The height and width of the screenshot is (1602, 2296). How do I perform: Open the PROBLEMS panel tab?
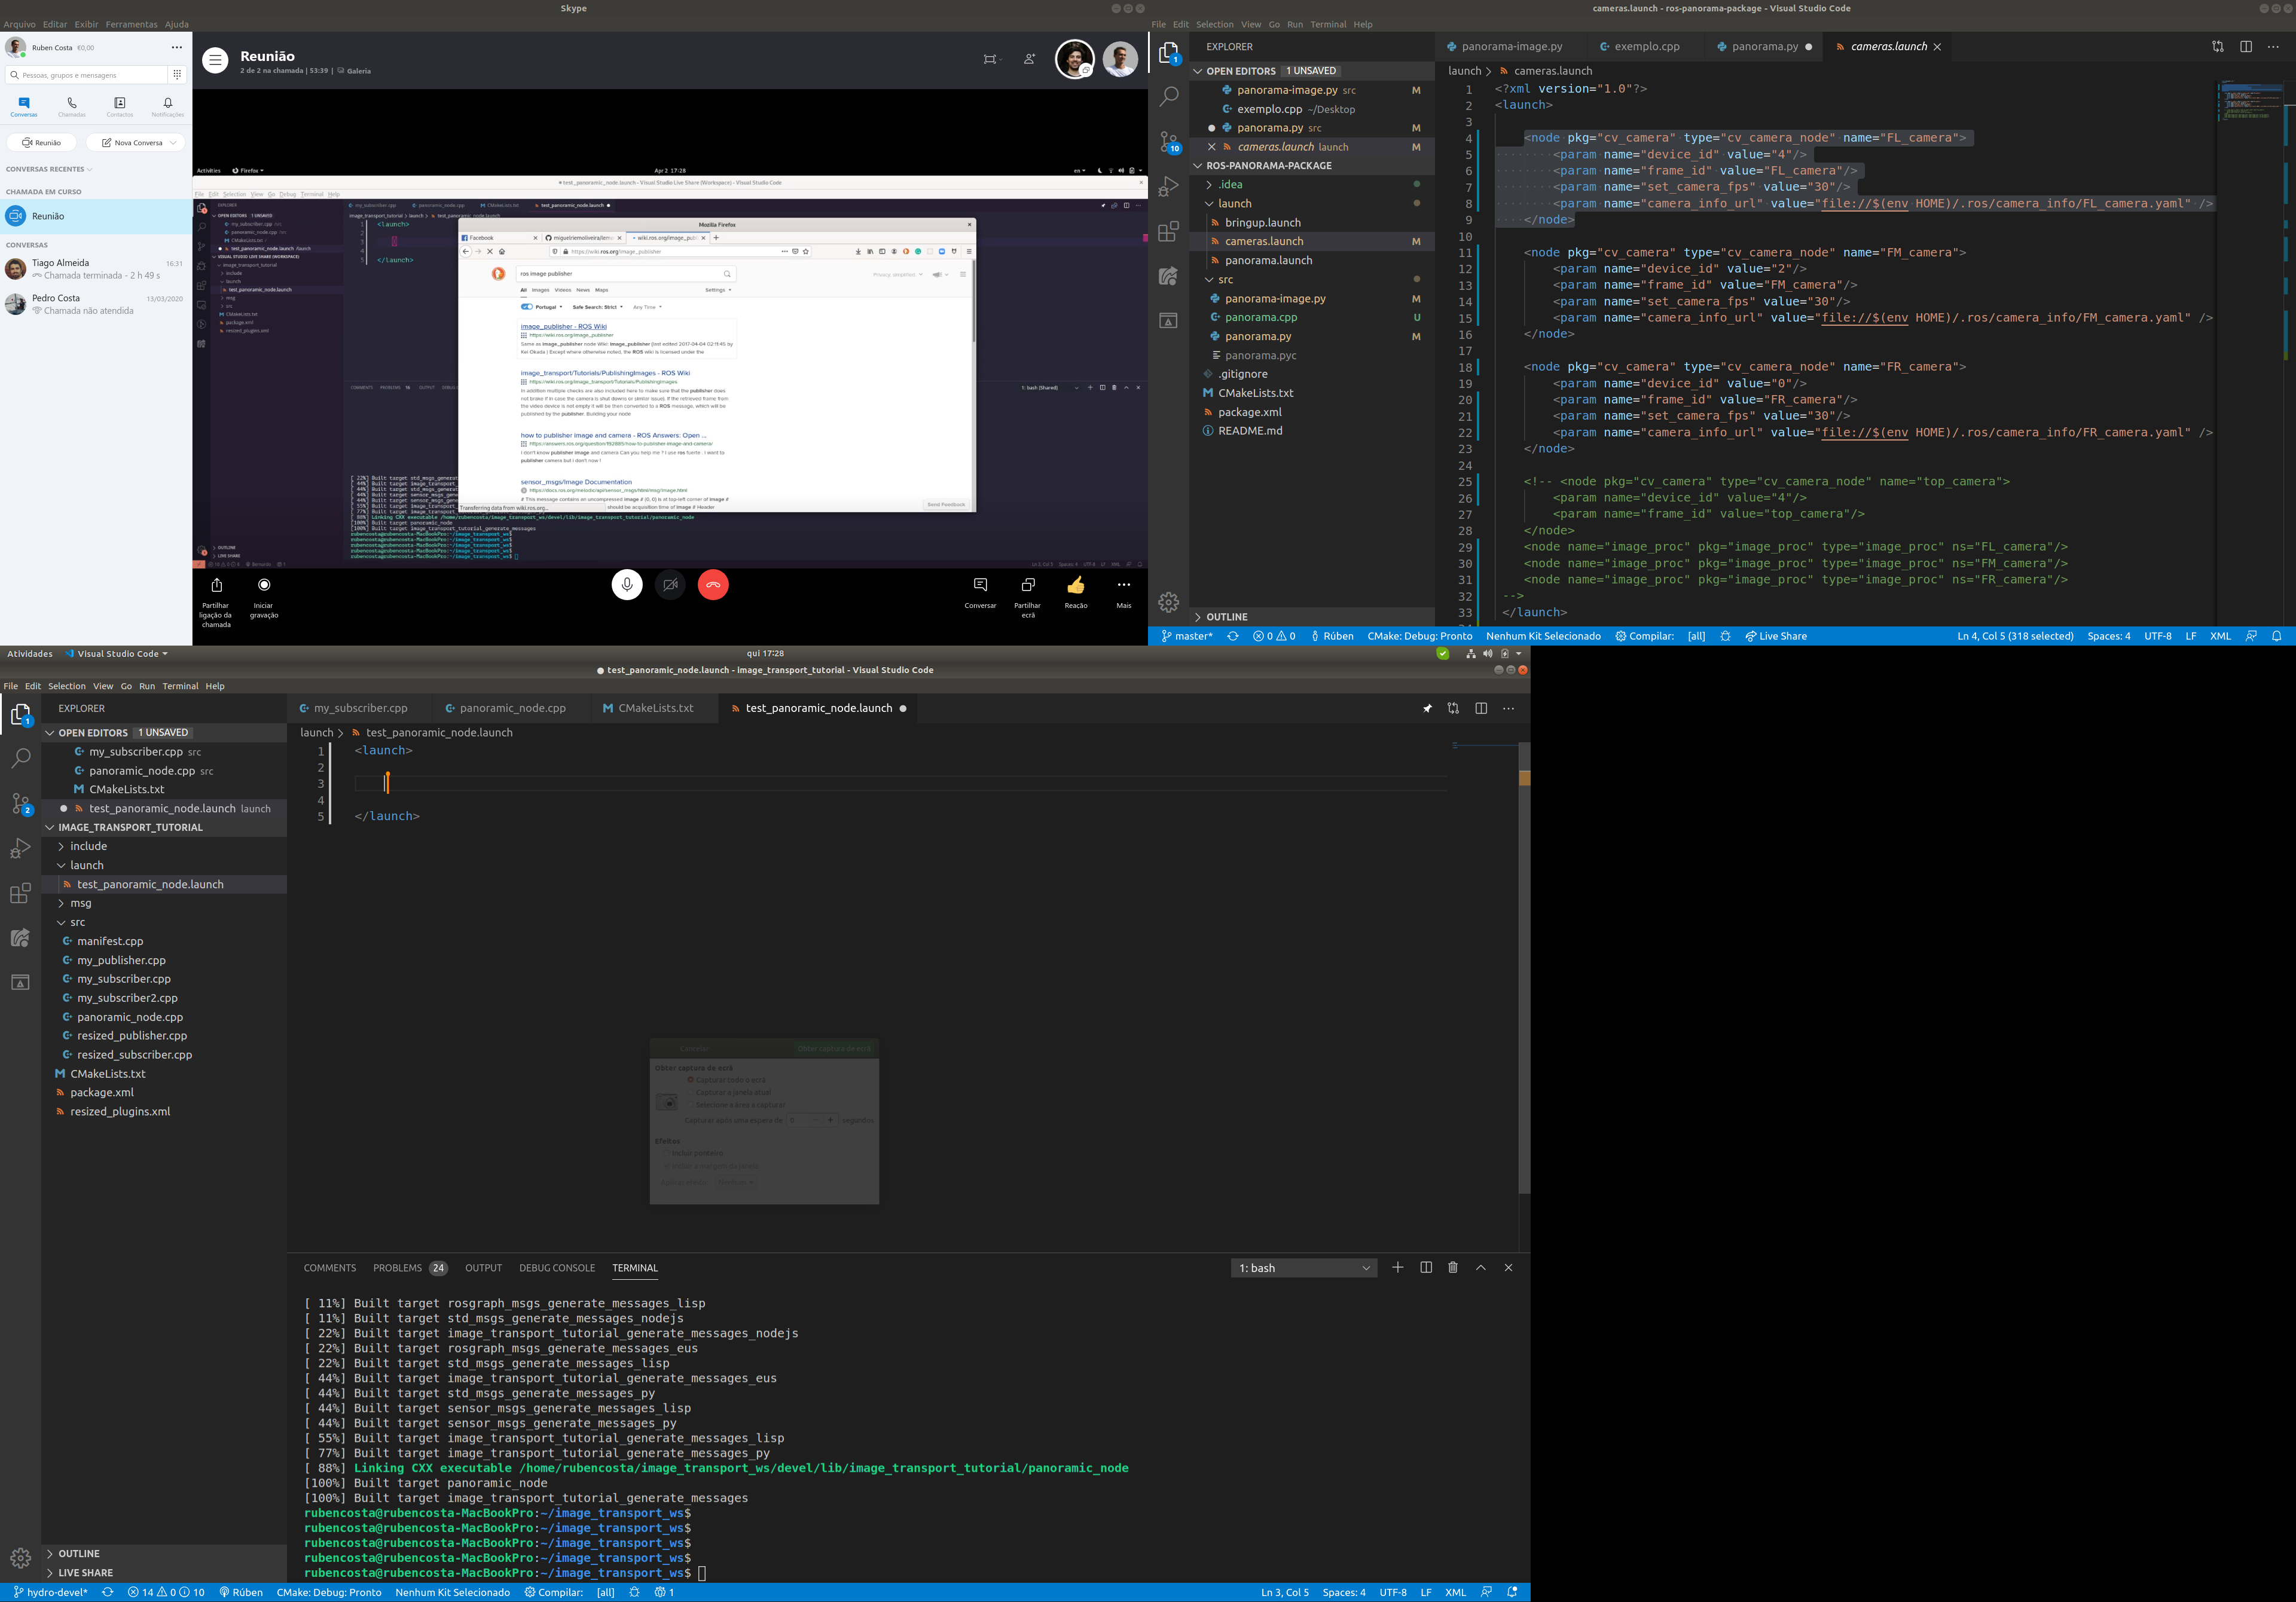tap(398, 1268)
